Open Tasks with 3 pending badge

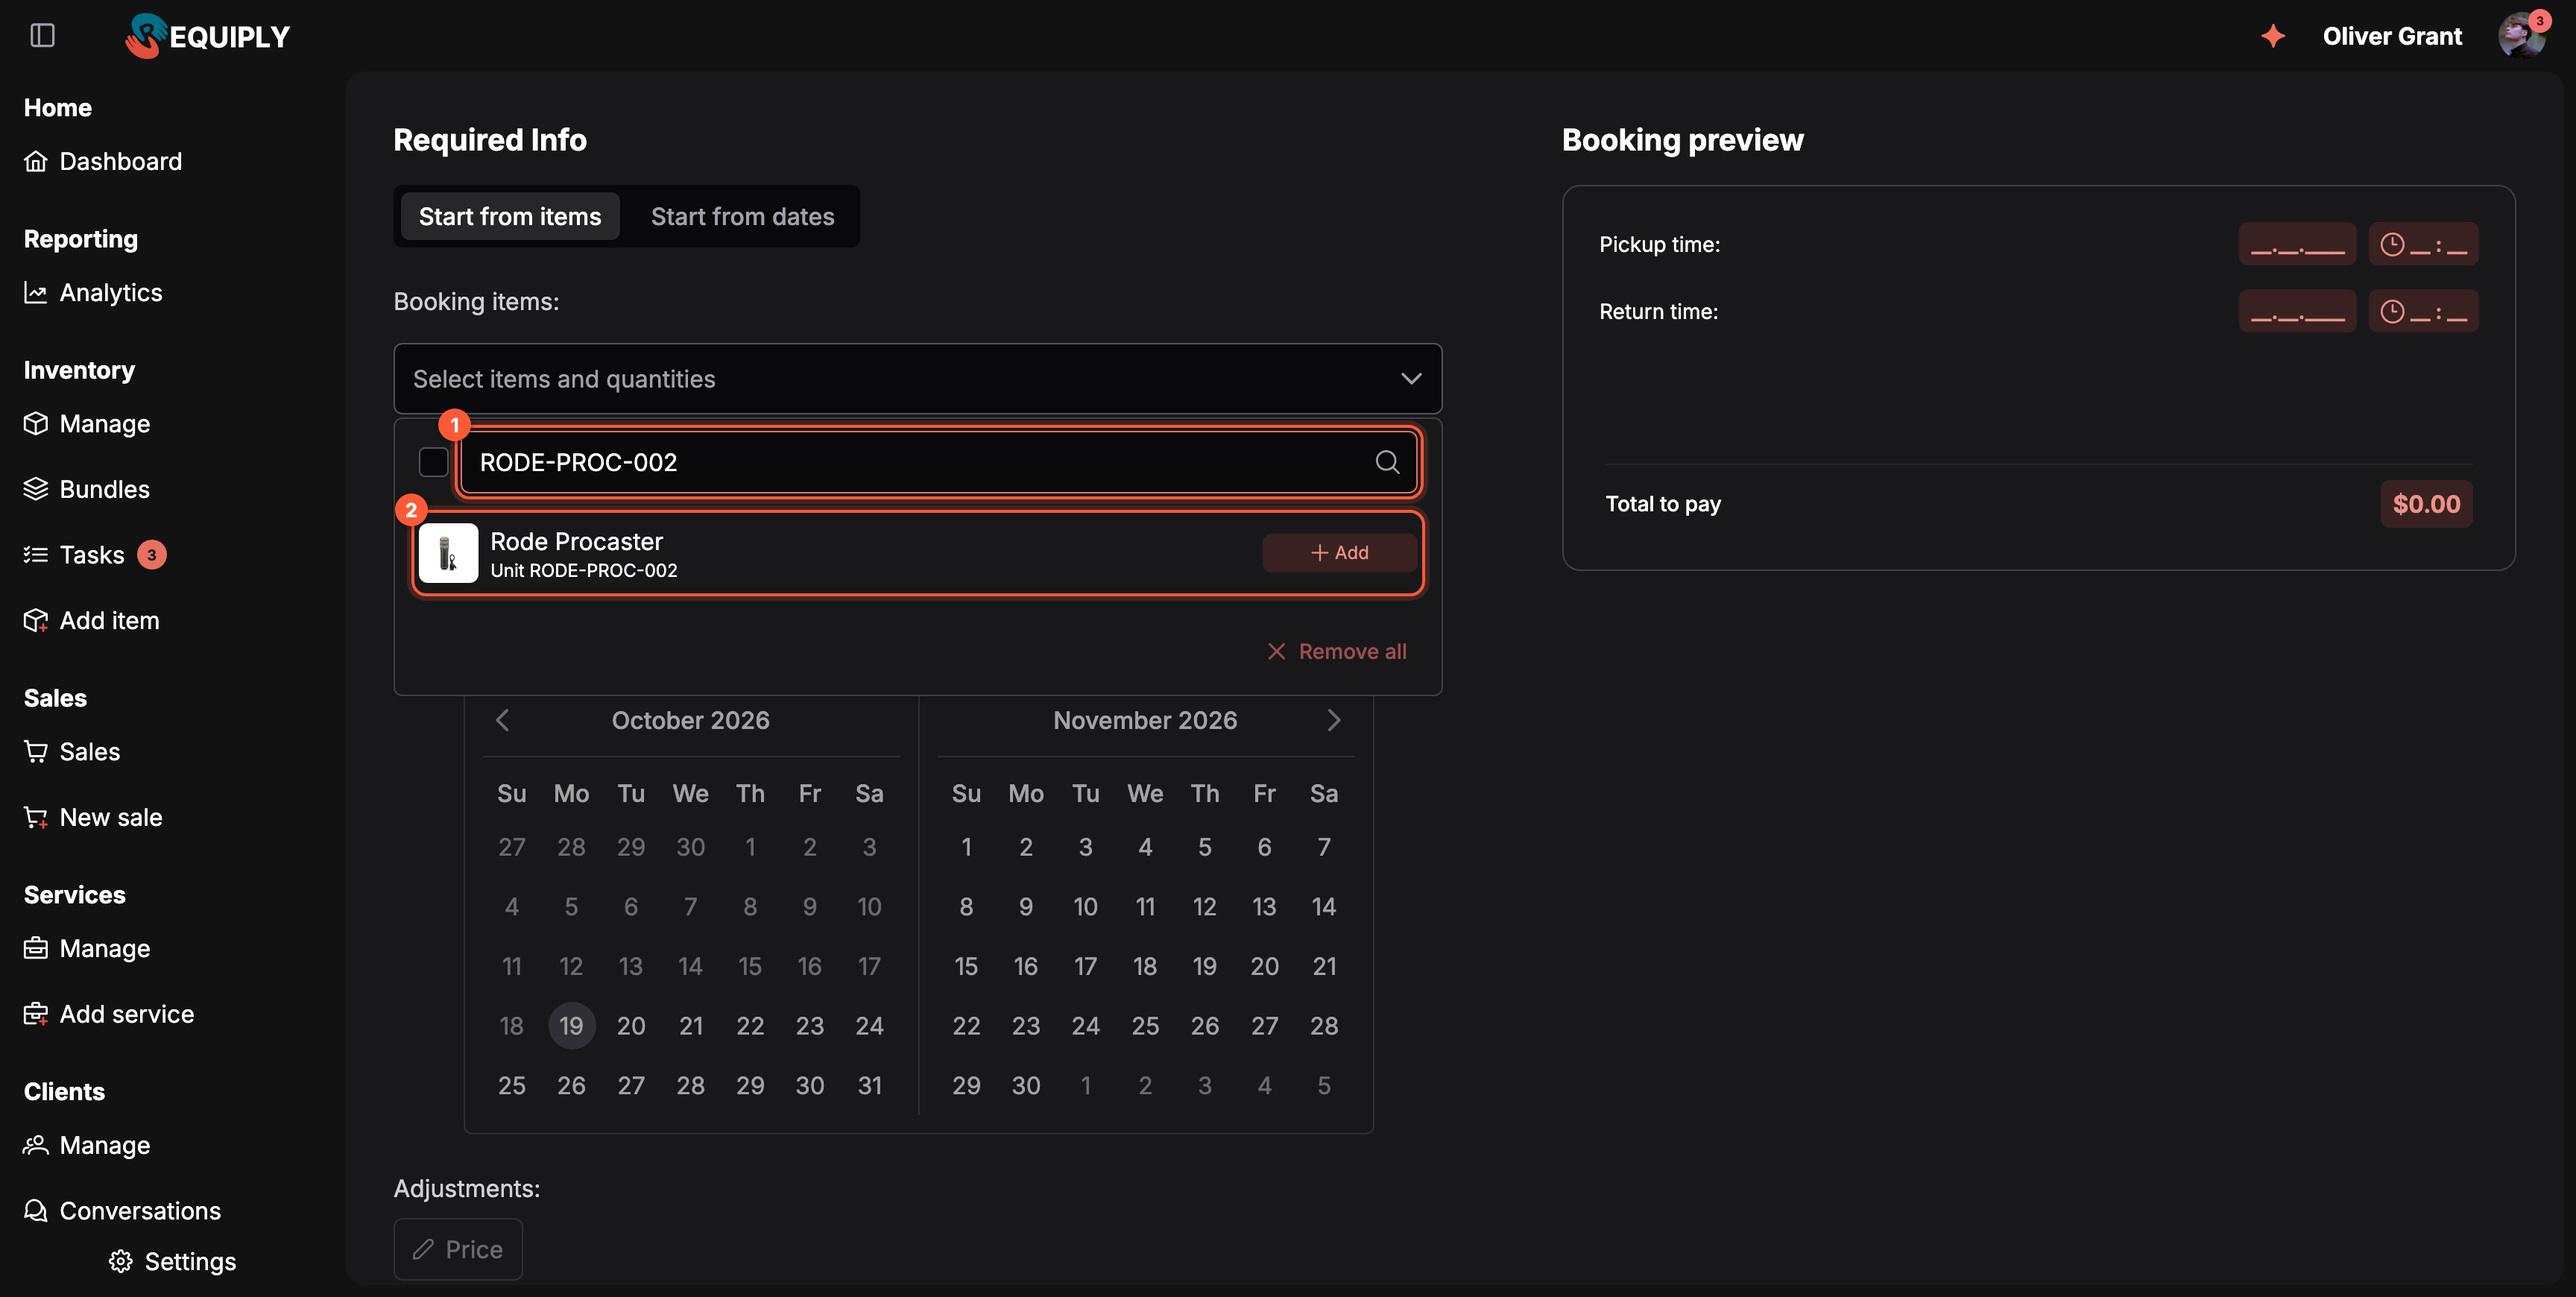(x=95, y=554)
